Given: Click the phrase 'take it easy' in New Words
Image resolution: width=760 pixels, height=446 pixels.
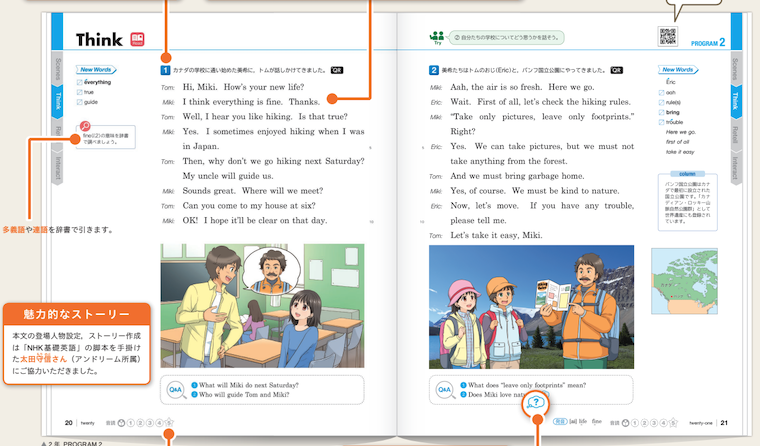Looking at the screenshot, I should (680, 152).
